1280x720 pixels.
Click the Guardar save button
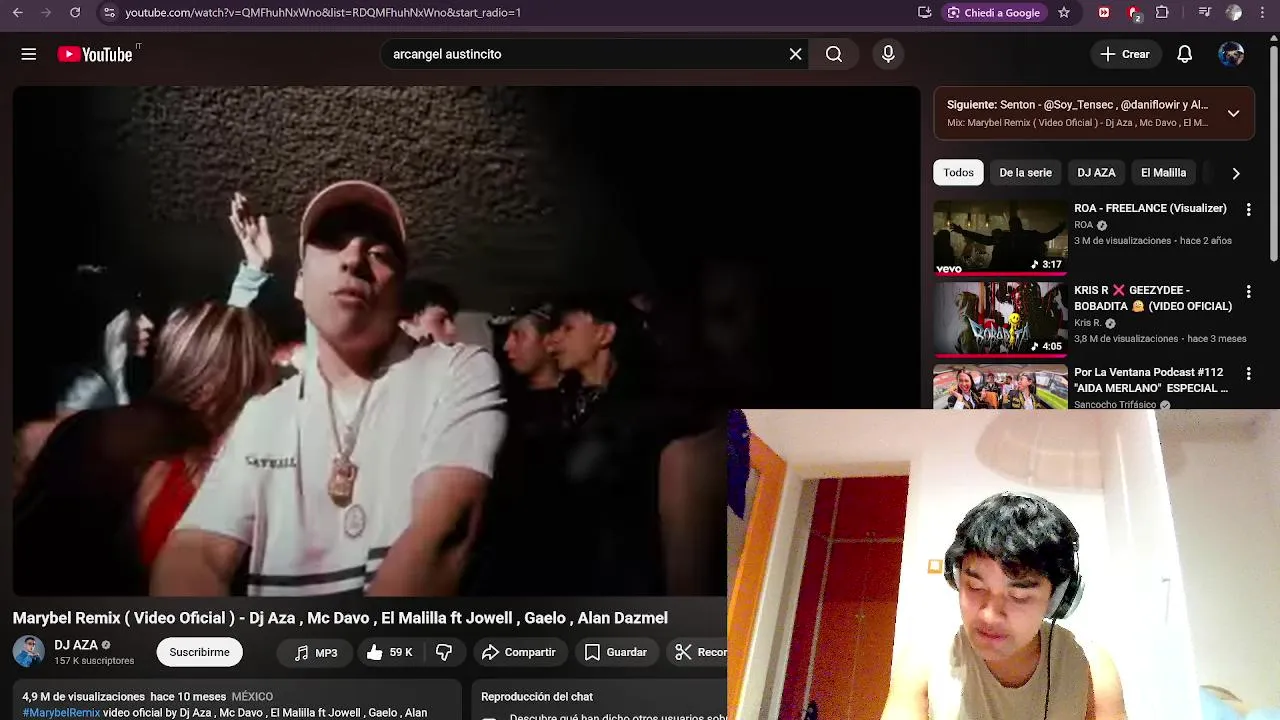pos(616,652)
